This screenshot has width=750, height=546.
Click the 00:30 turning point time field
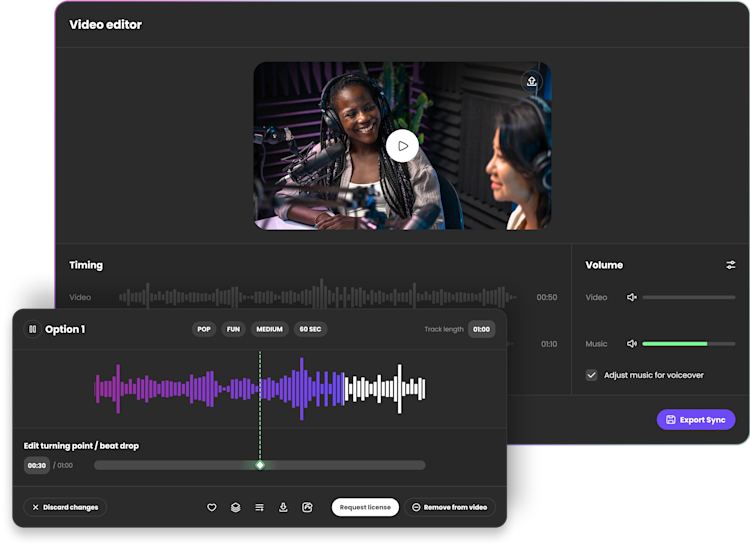click(x=37, y=465)
